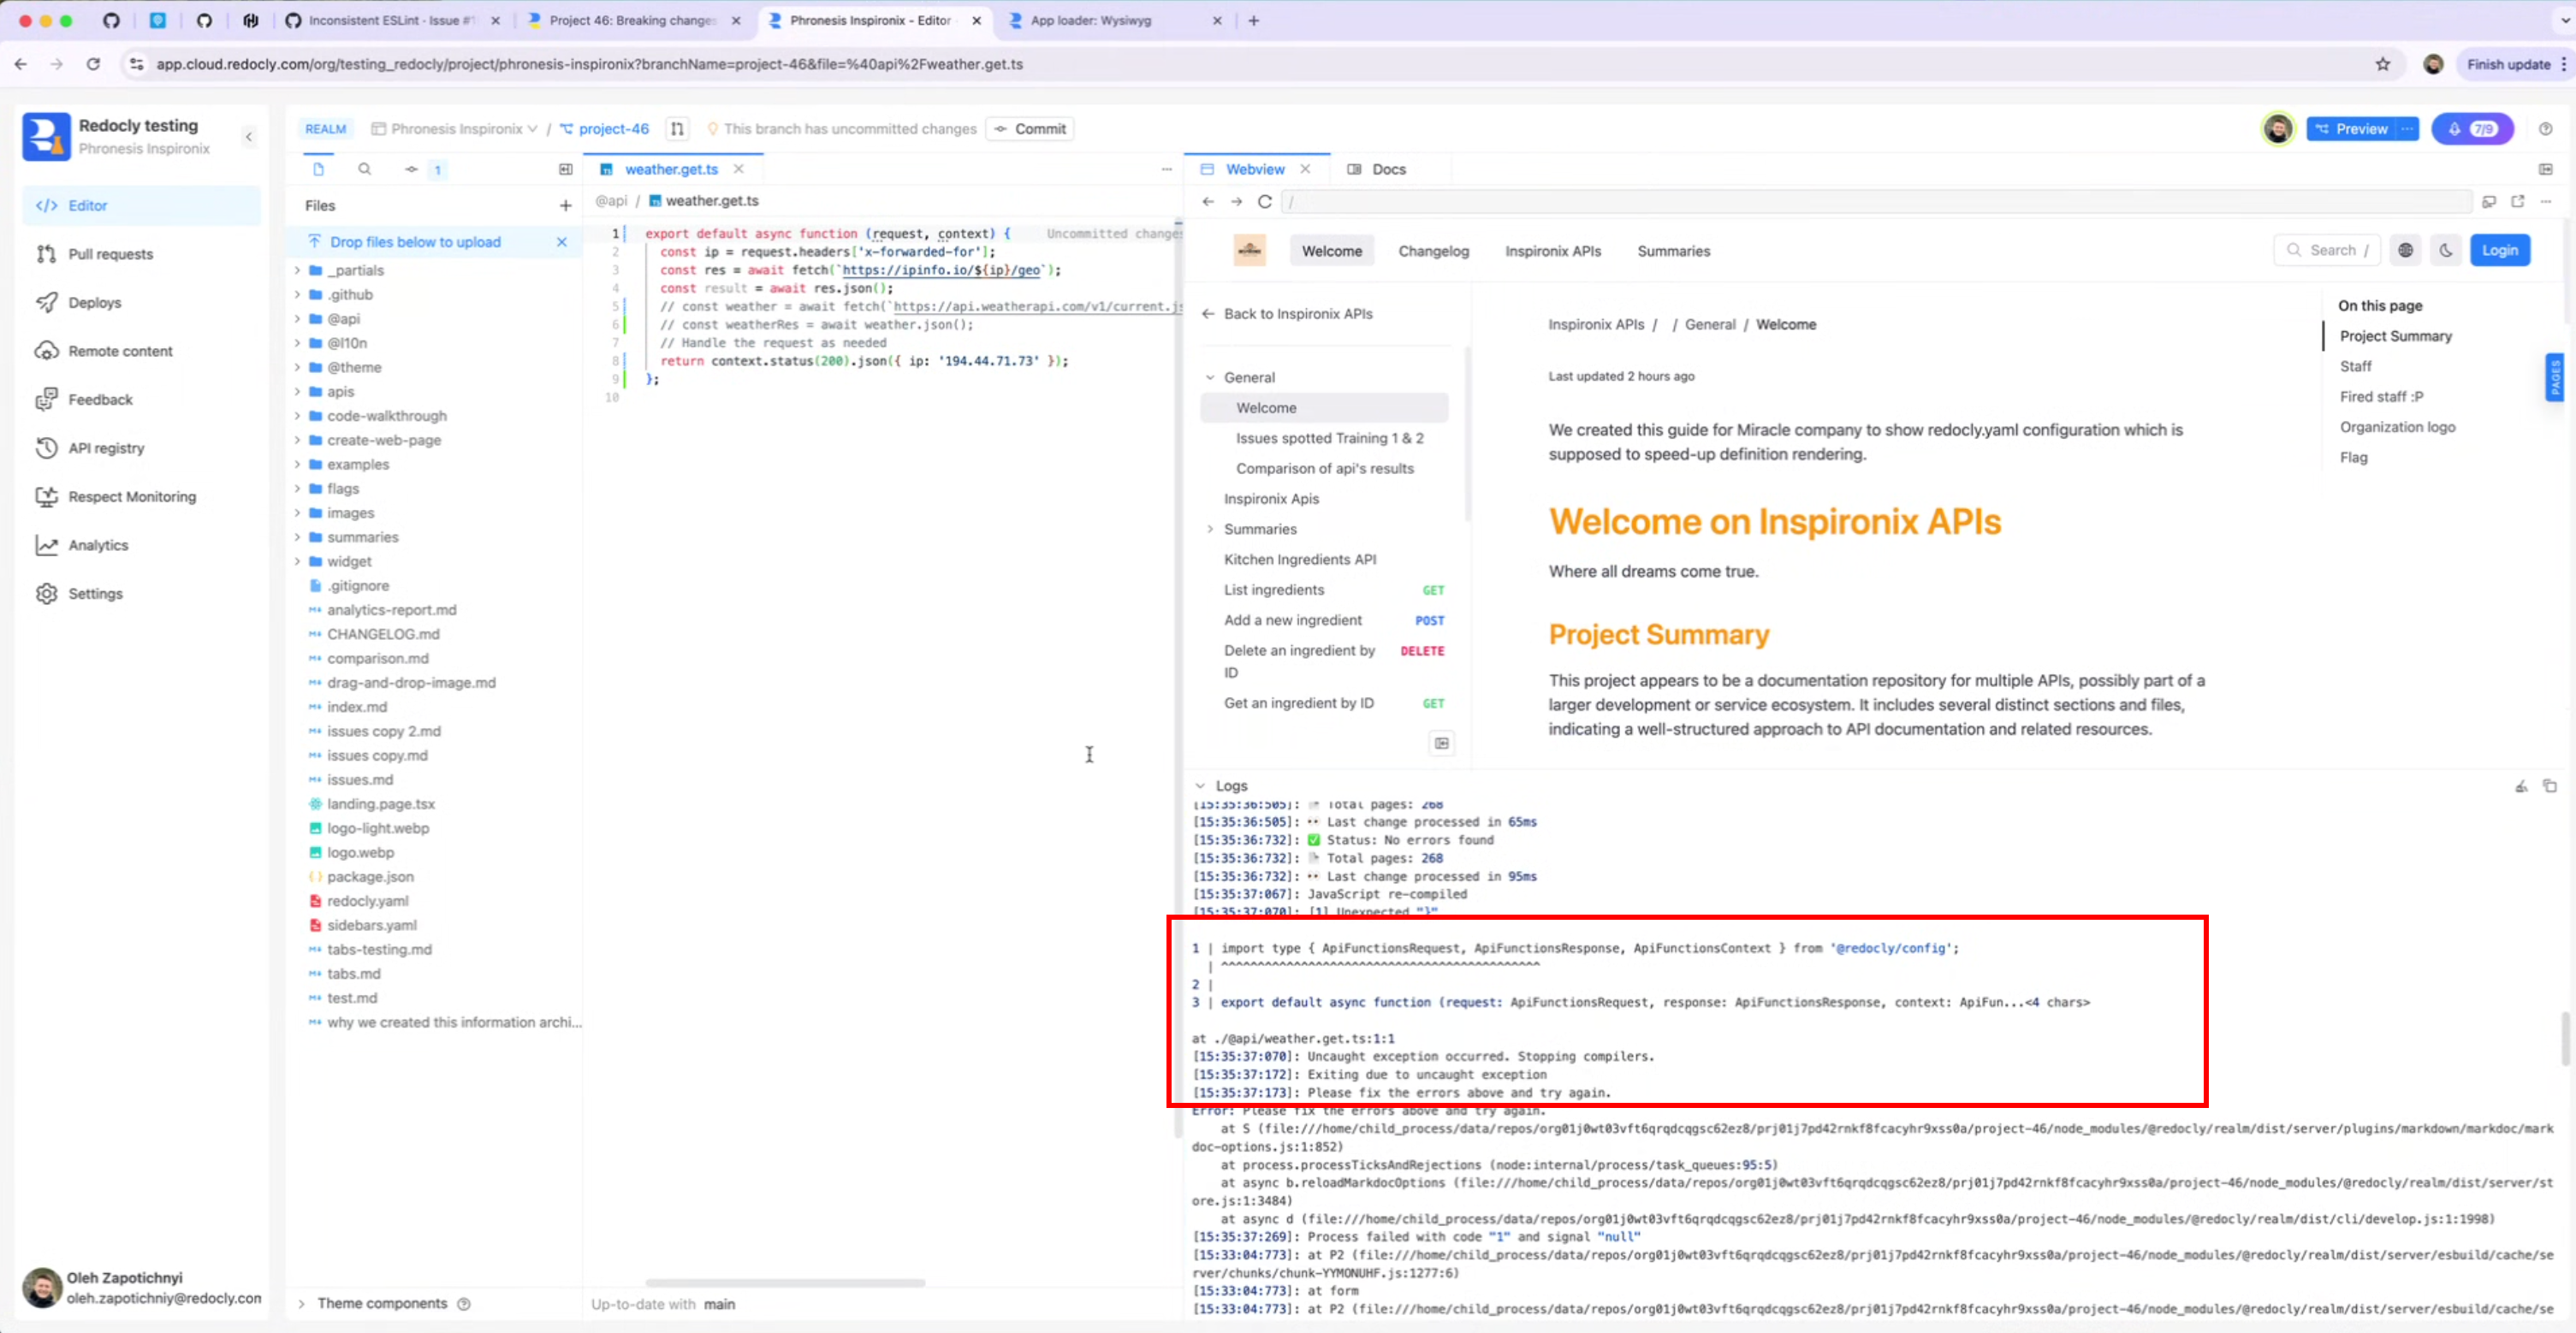
Task: Open the help icon in the top right
Action: pos(2545,128)
